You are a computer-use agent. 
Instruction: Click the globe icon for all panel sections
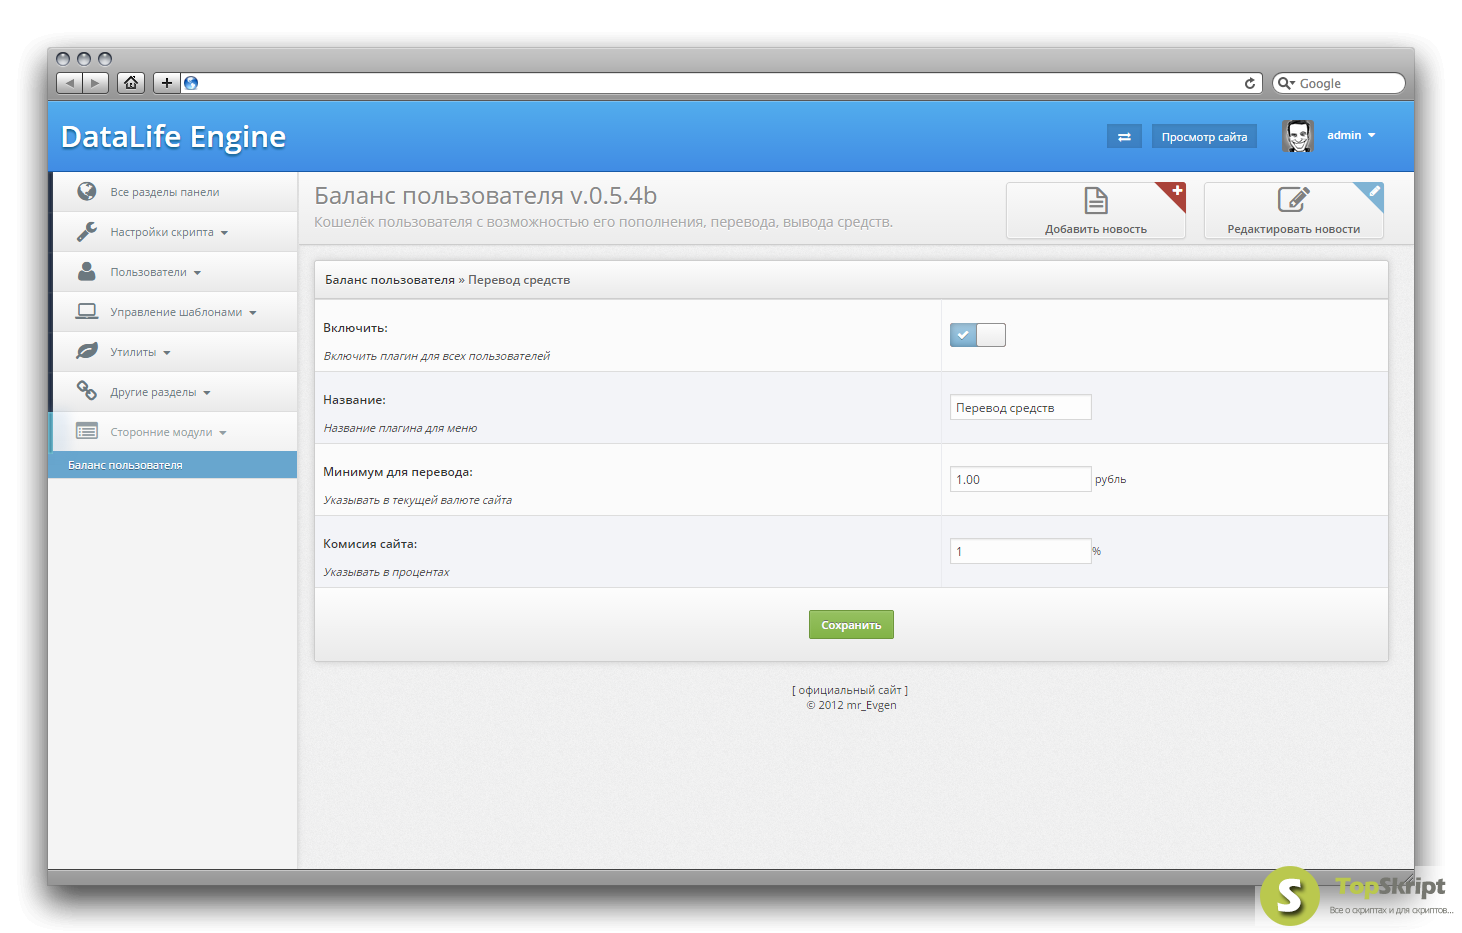coord(87,191)
